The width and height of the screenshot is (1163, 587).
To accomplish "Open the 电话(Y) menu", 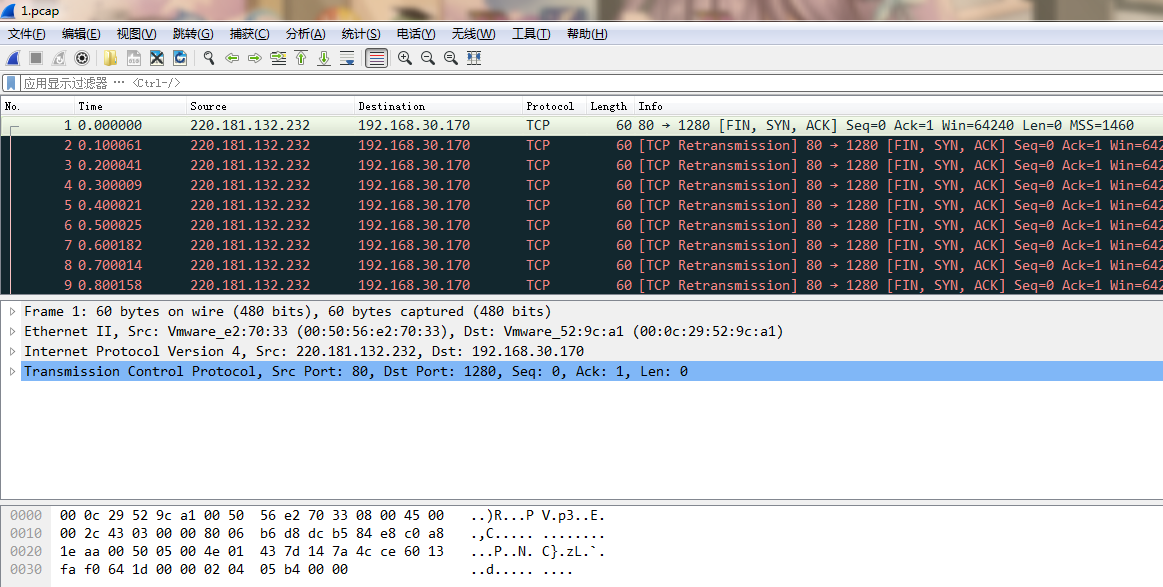I will pyautogui.click(x=416, y=33).
